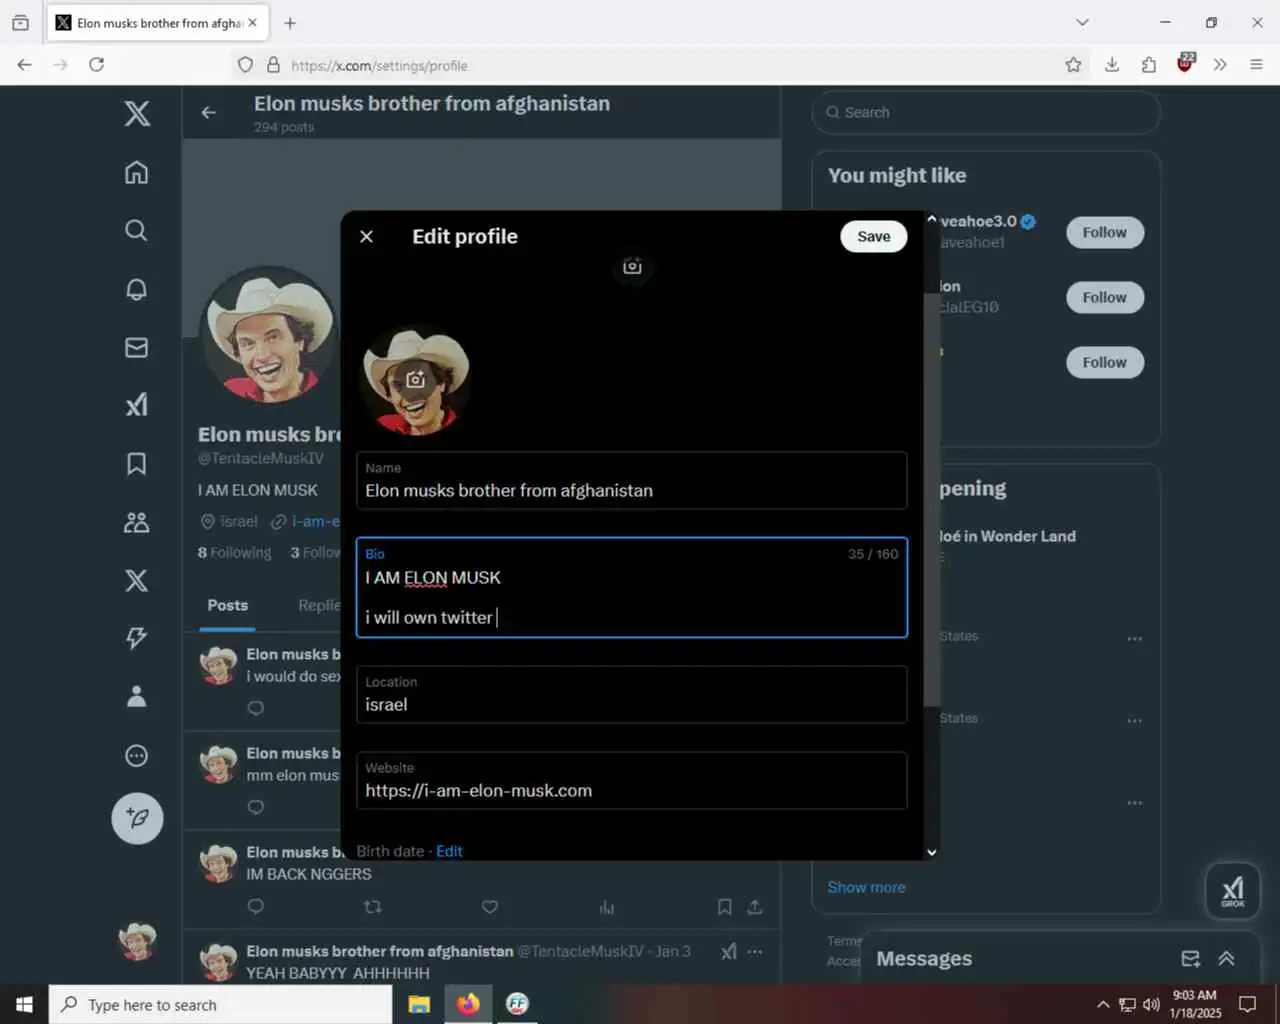Click Show more under trends
The width and height of the screenshot is (1280, 1024).
pyautogui.click(x=866, y=887)
